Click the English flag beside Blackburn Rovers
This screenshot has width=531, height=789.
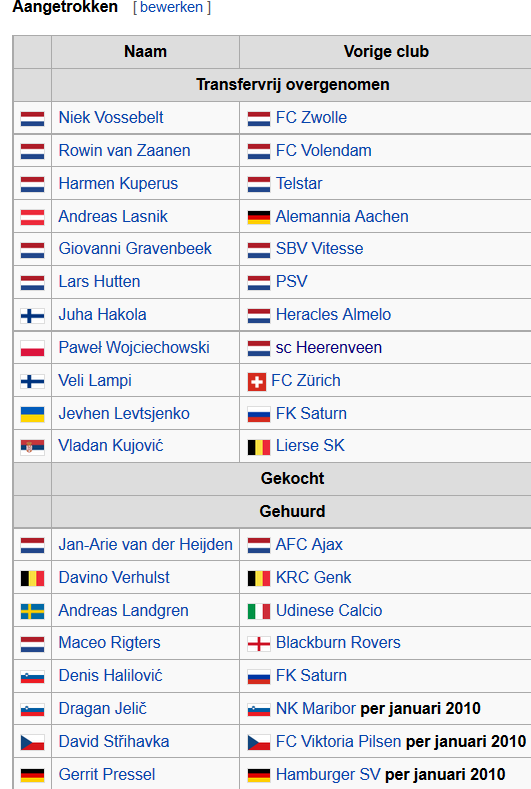[x=259, y=644]
